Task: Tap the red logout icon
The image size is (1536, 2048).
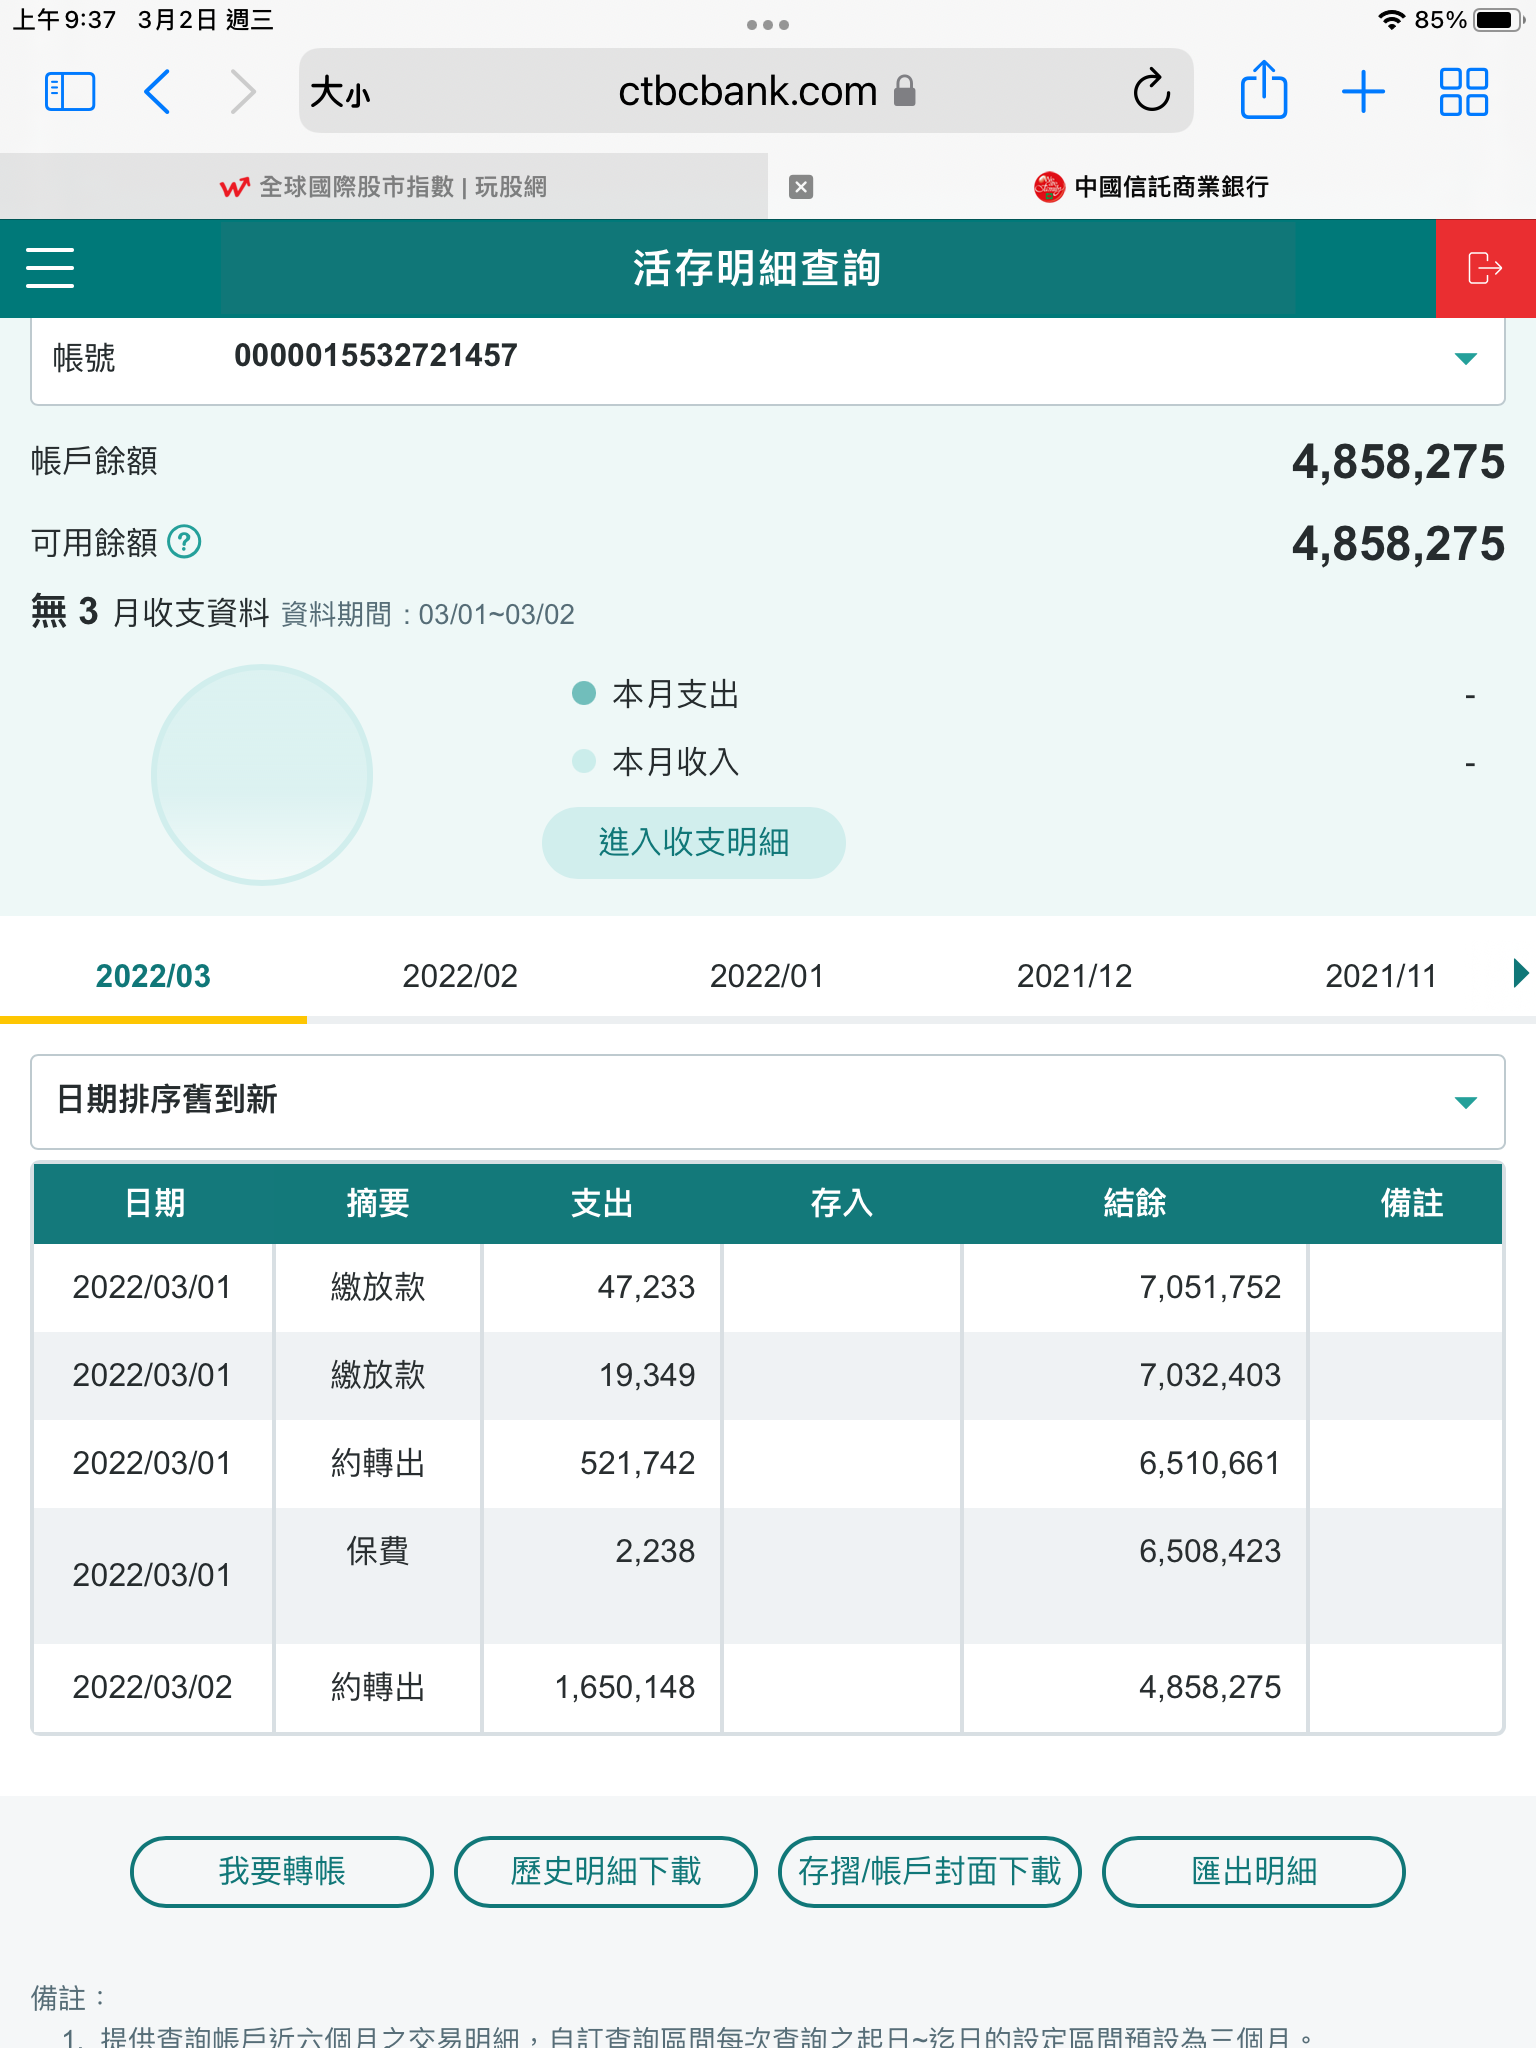Action: [x=1485, y=268]
